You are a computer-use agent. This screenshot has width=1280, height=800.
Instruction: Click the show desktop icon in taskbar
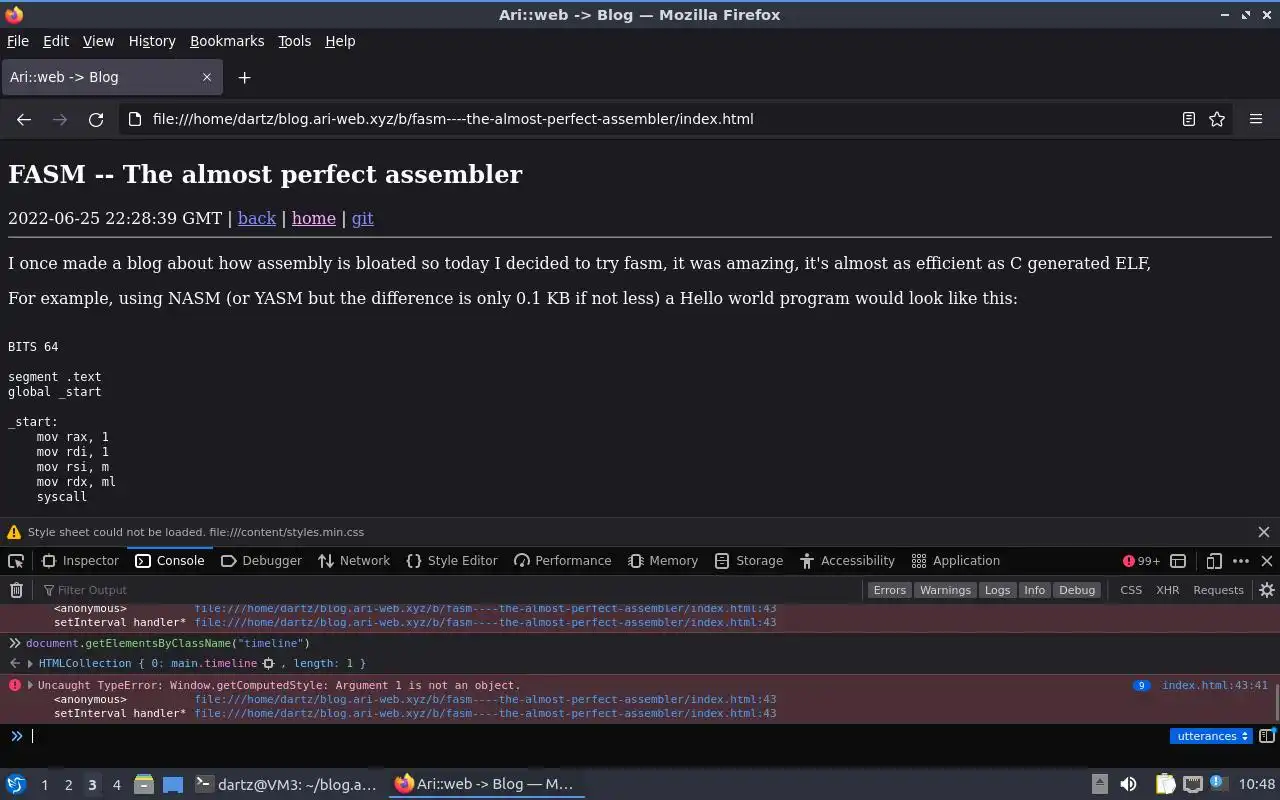pyautogui.click(x=173, y=784)
